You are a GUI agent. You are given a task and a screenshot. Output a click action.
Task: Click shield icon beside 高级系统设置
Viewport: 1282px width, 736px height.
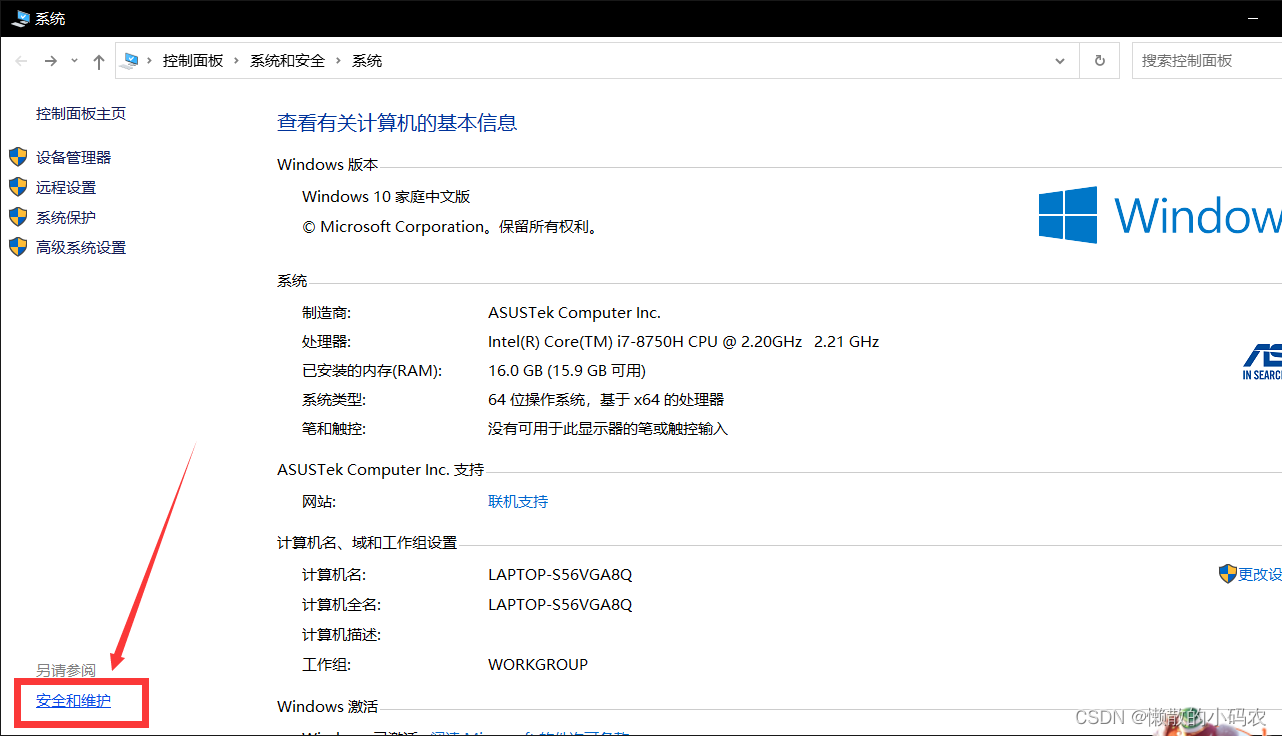pyautogui.click(x=18, y=247)
